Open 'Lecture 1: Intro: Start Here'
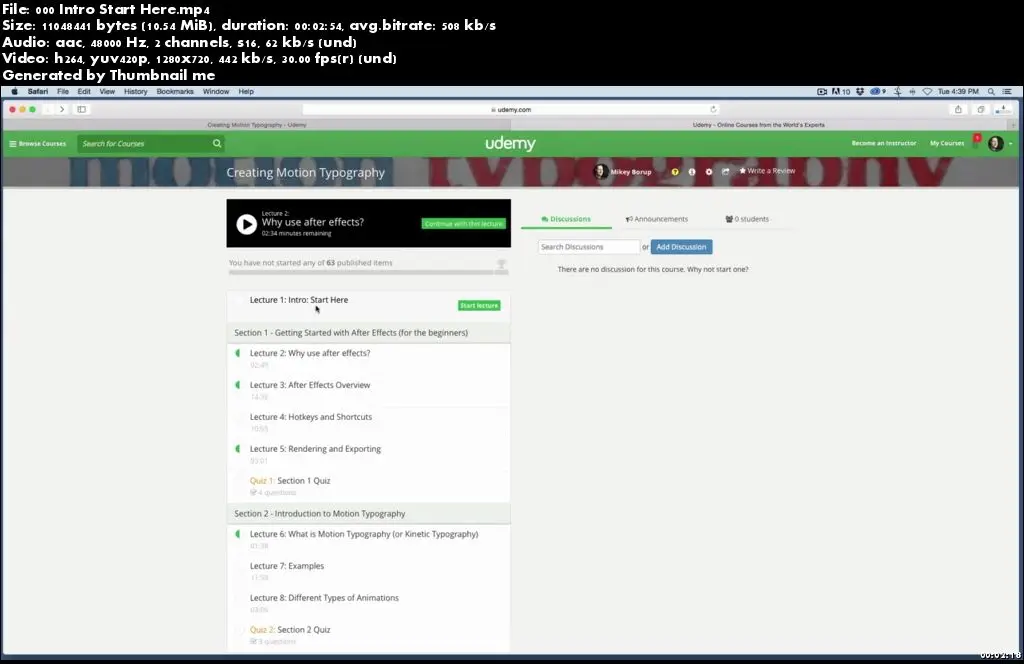The width and height of the screenshot is (1024, 664). point(298,300)
